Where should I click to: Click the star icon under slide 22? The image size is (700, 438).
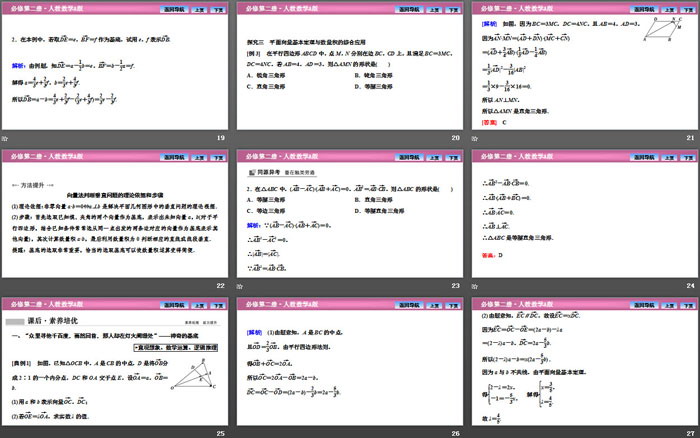coord(6,285)
